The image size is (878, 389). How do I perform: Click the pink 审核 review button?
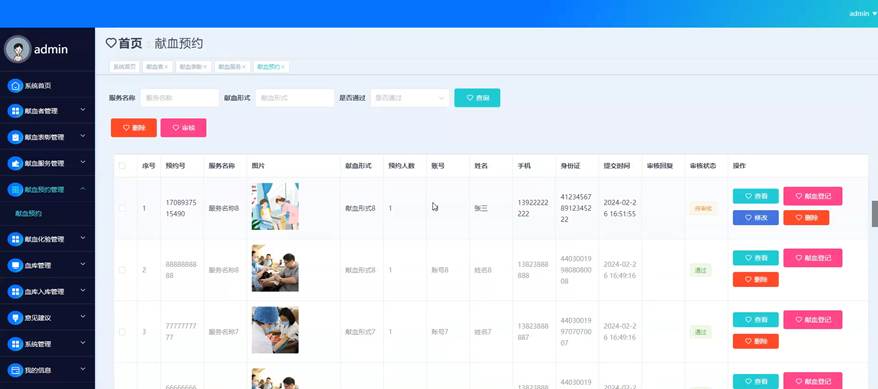(183, 128)
